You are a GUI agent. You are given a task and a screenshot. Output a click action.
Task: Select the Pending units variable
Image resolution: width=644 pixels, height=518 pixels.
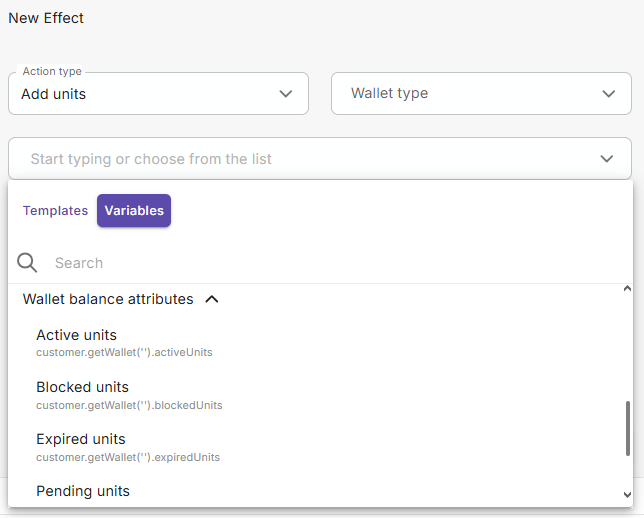pyautogui.click(x=83, y=491)
